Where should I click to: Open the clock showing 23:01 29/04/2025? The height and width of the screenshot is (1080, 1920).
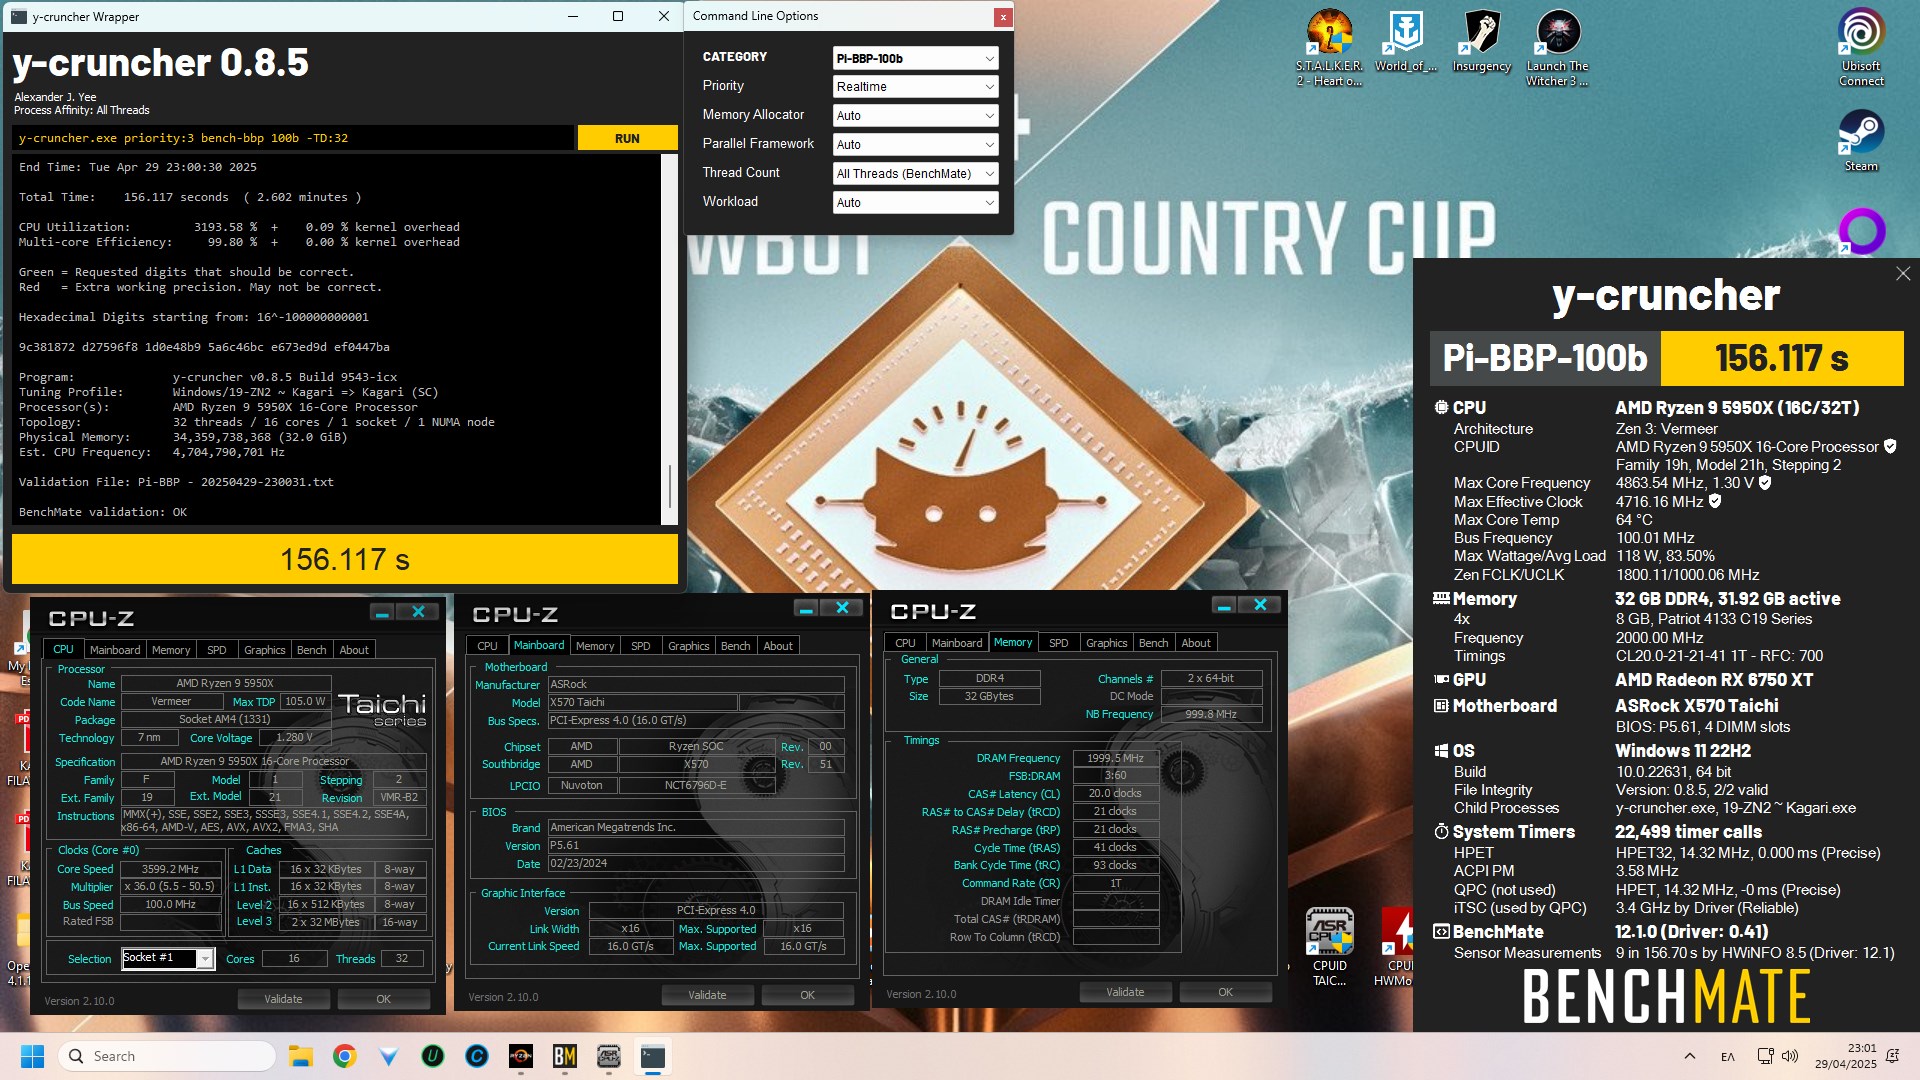coord(1847,1056)
